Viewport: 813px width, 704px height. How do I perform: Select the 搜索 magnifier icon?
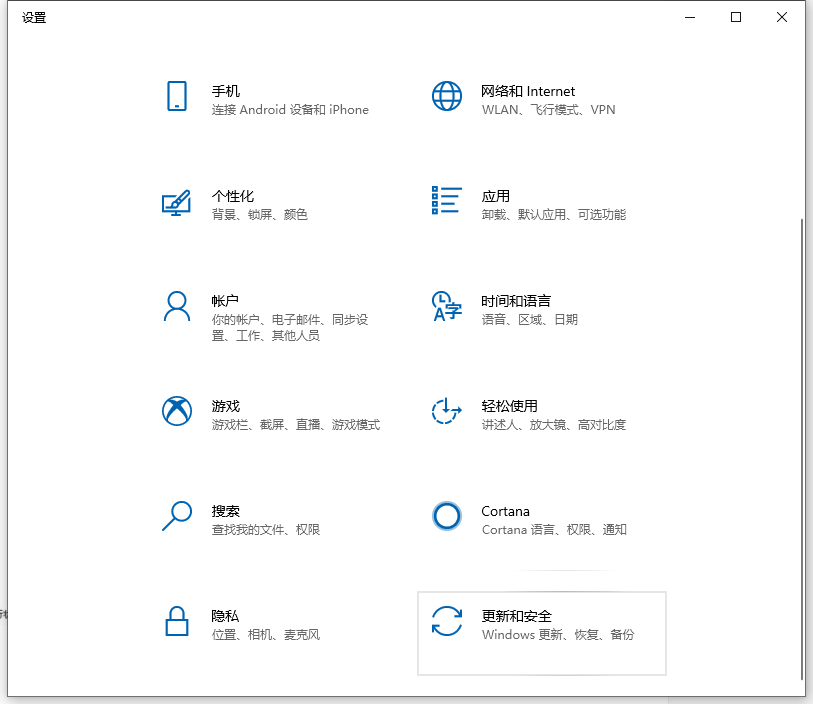tap(177, 517)
